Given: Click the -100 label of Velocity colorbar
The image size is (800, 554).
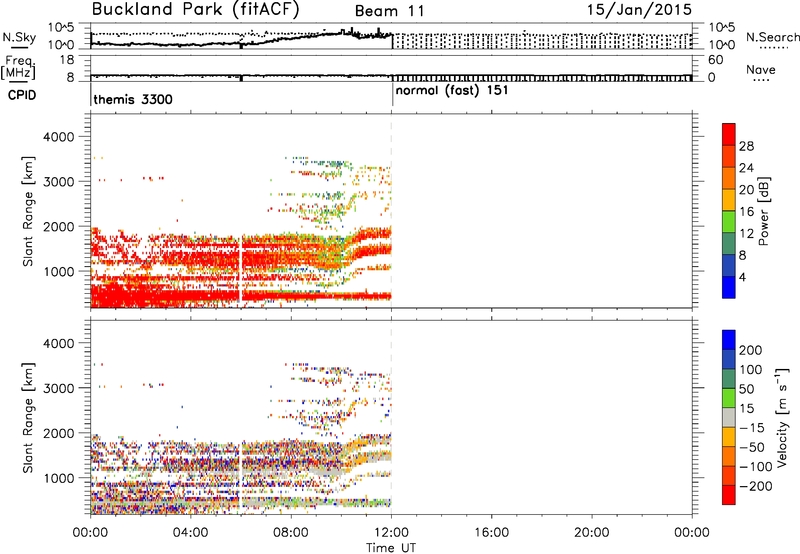Looking at the screenshot, I should click(756, 466).
